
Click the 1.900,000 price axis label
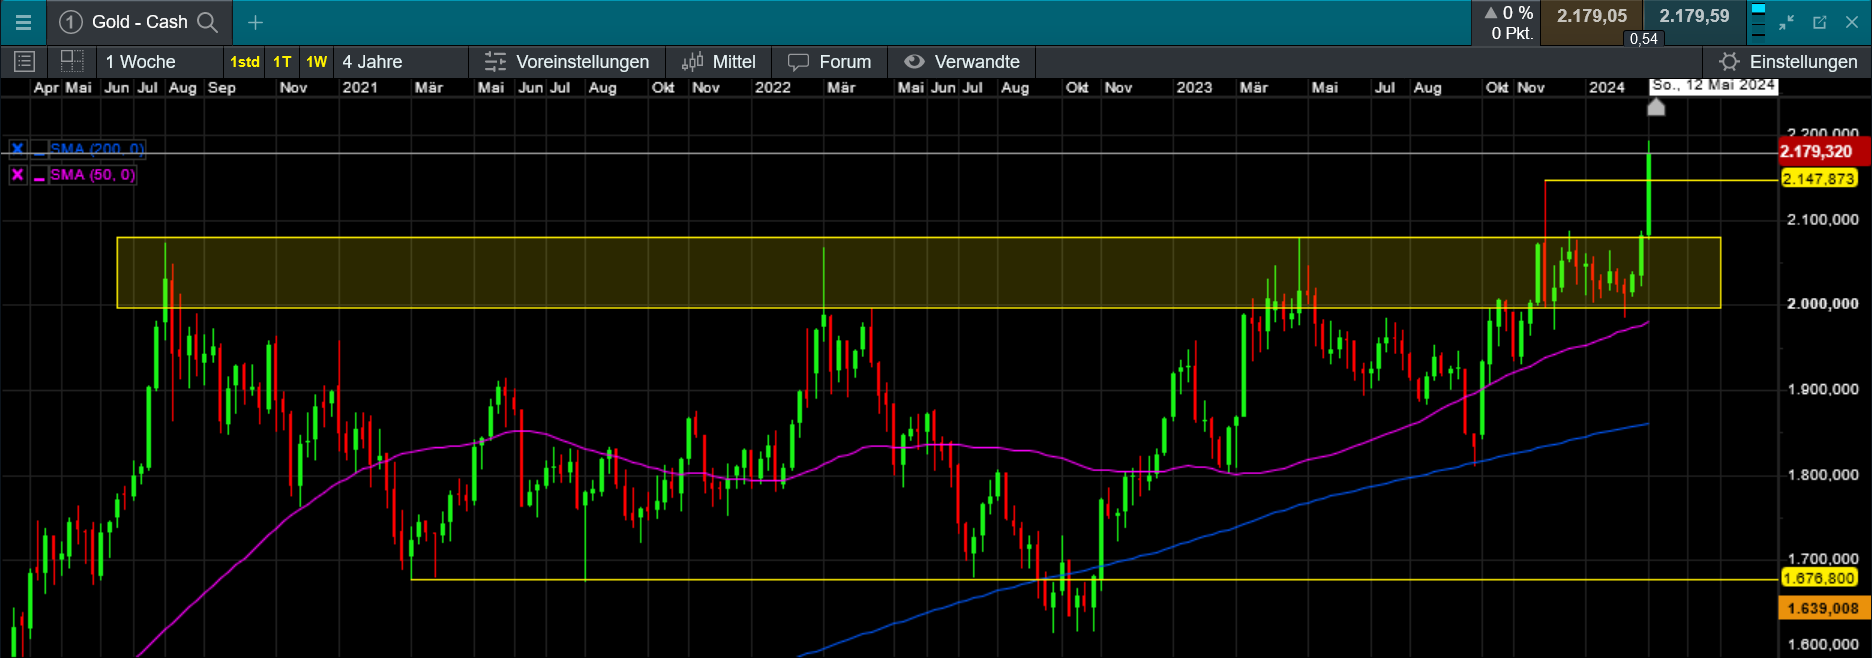tap(1823, 390)
